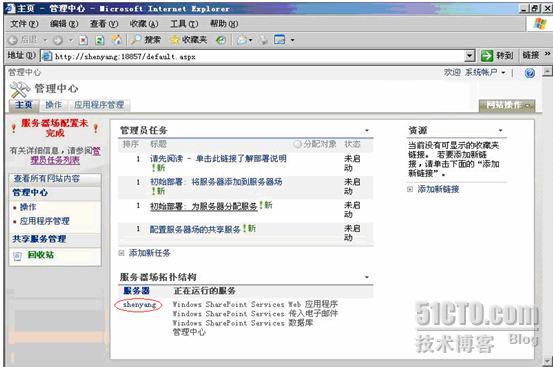Click the vertical scrollbar down arrow
Image resolution: width=553 pixels, height=367 pixels.
547,362
